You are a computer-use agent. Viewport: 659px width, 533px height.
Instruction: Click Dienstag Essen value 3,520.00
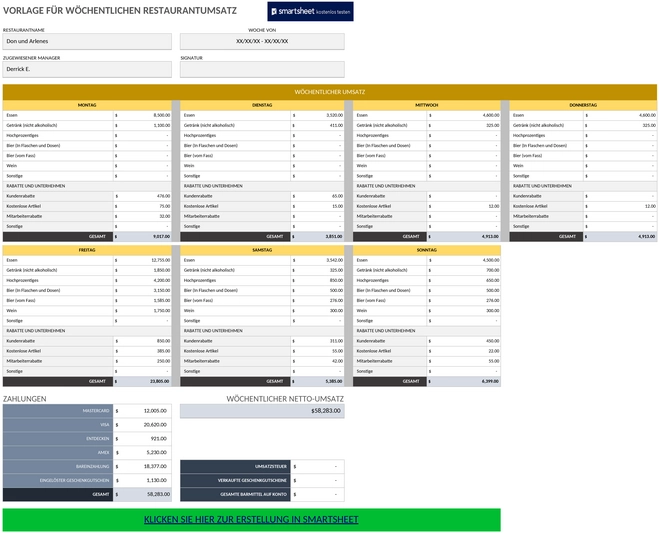pyautogui.click(x=317, y=115)
